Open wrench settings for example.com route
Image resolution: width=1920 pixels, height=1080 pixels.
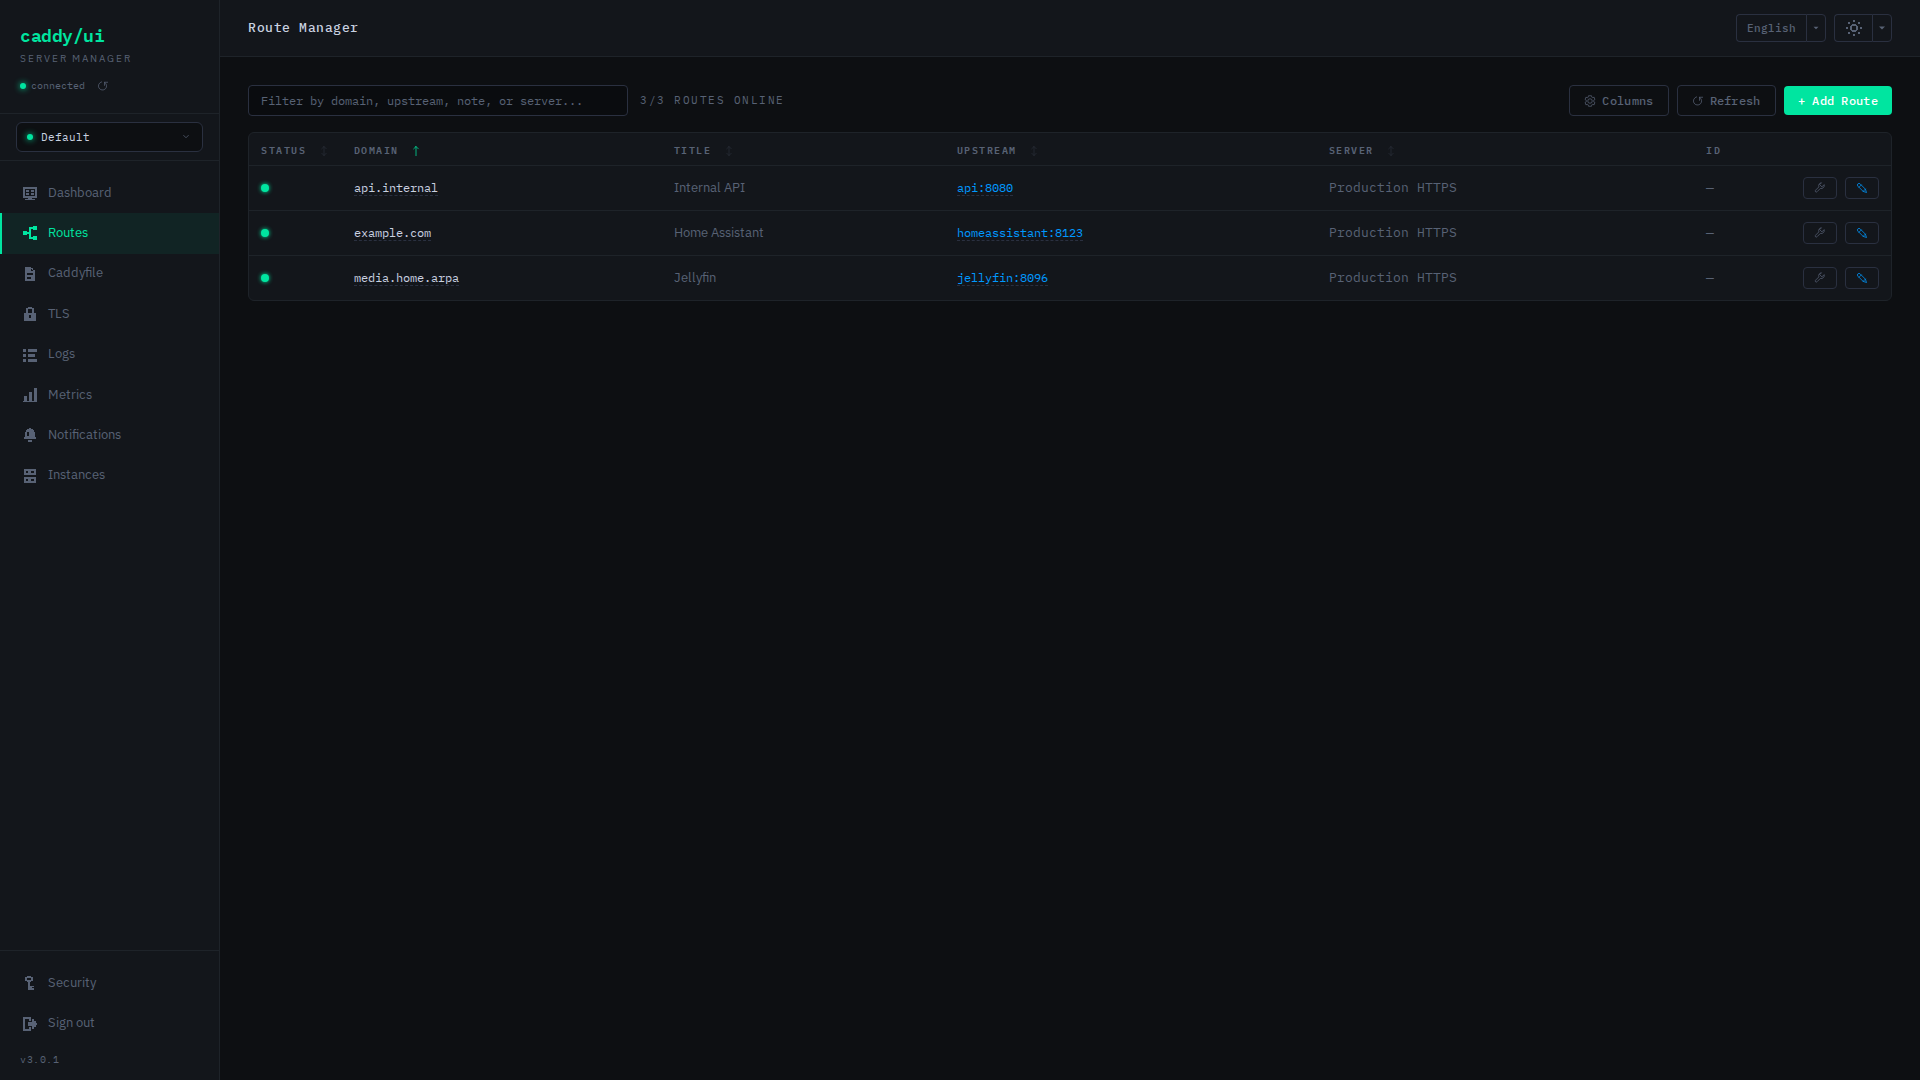click(x=1819, y=233)
